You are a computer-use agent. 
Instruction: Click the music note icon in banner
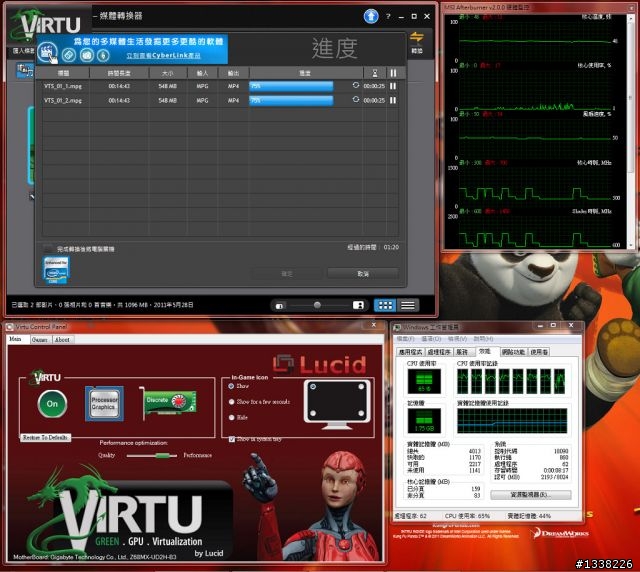click(x=103, y=55)
